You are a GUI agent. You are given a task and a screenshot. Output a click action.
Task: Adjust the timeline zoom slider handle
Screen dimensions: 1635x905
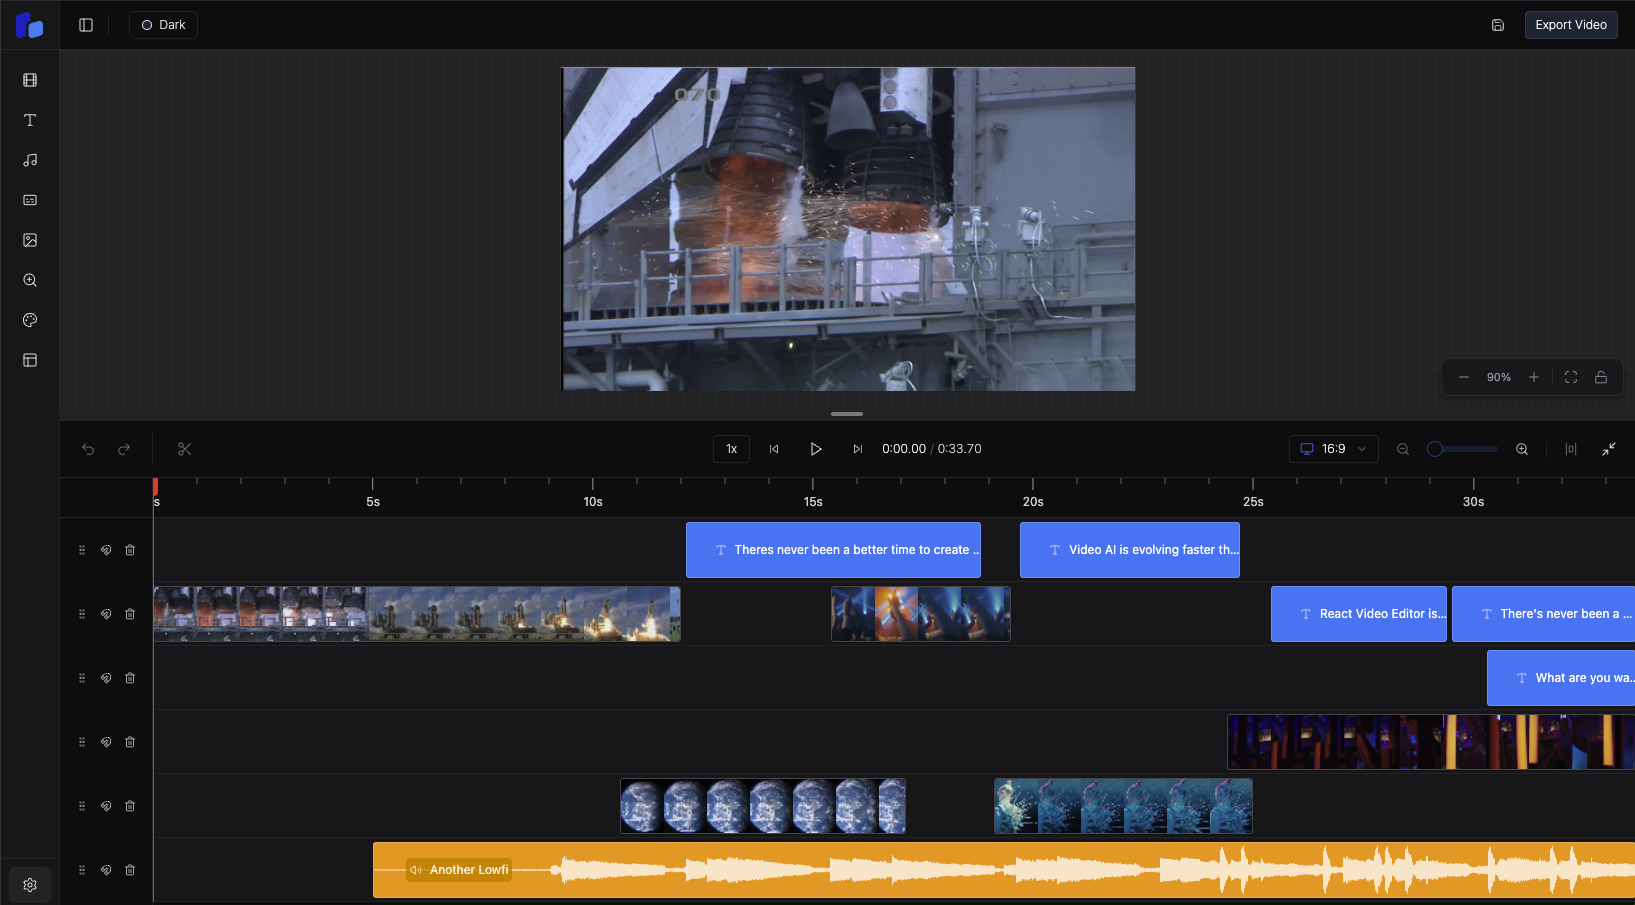(1435, 449)
